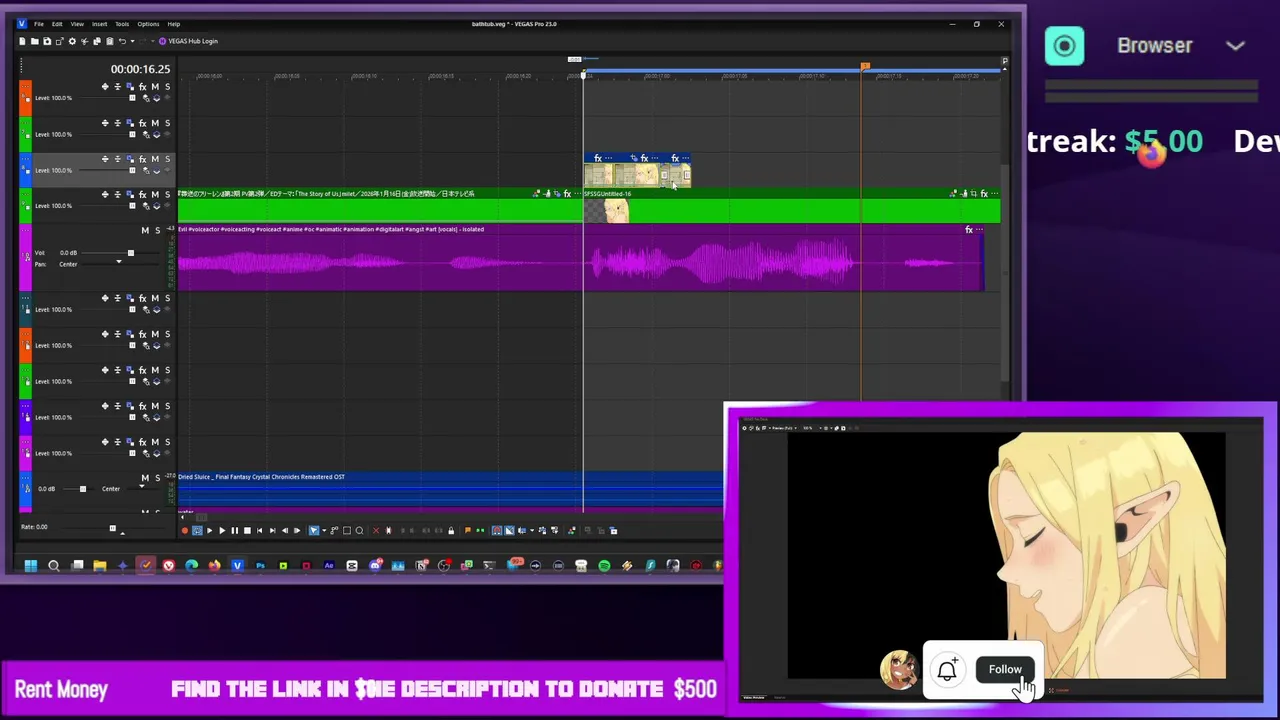Solo the first orange video track
This screenshot has width=1280, height=720.
point(167,87)
